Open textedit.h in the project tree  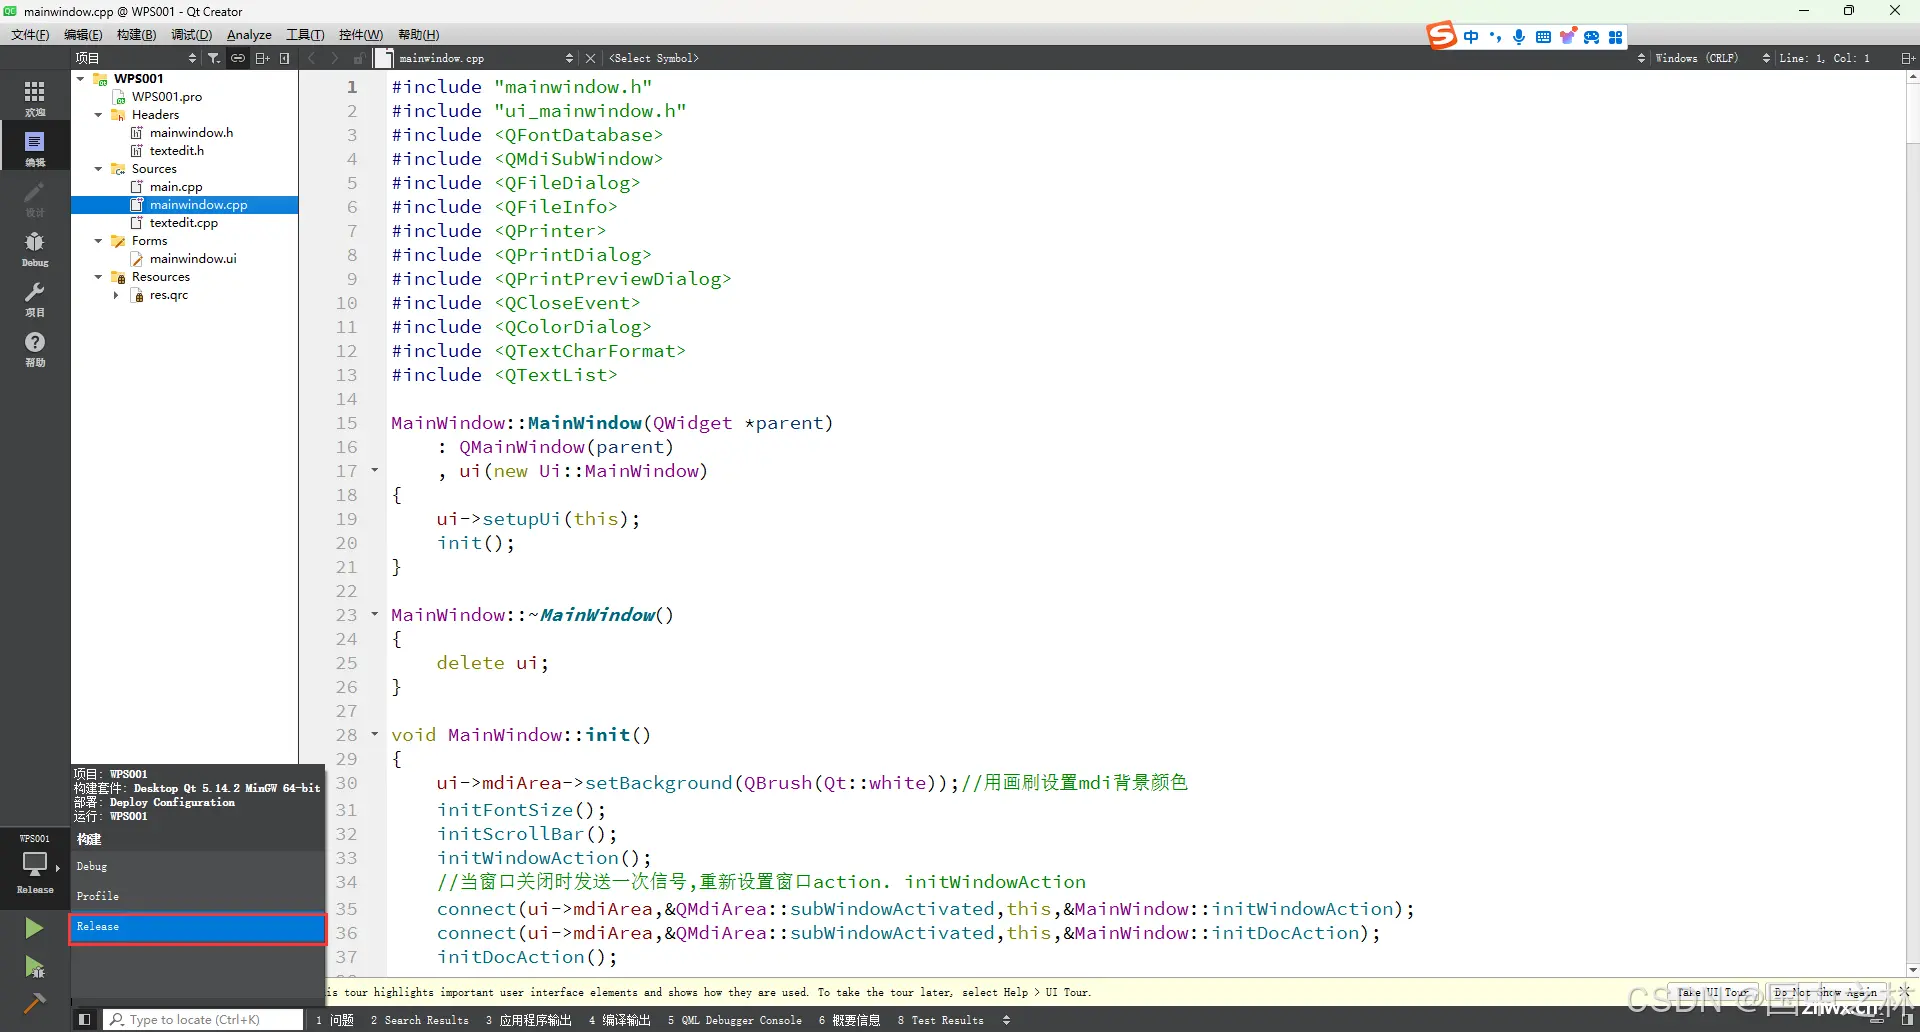coord(177,151)
